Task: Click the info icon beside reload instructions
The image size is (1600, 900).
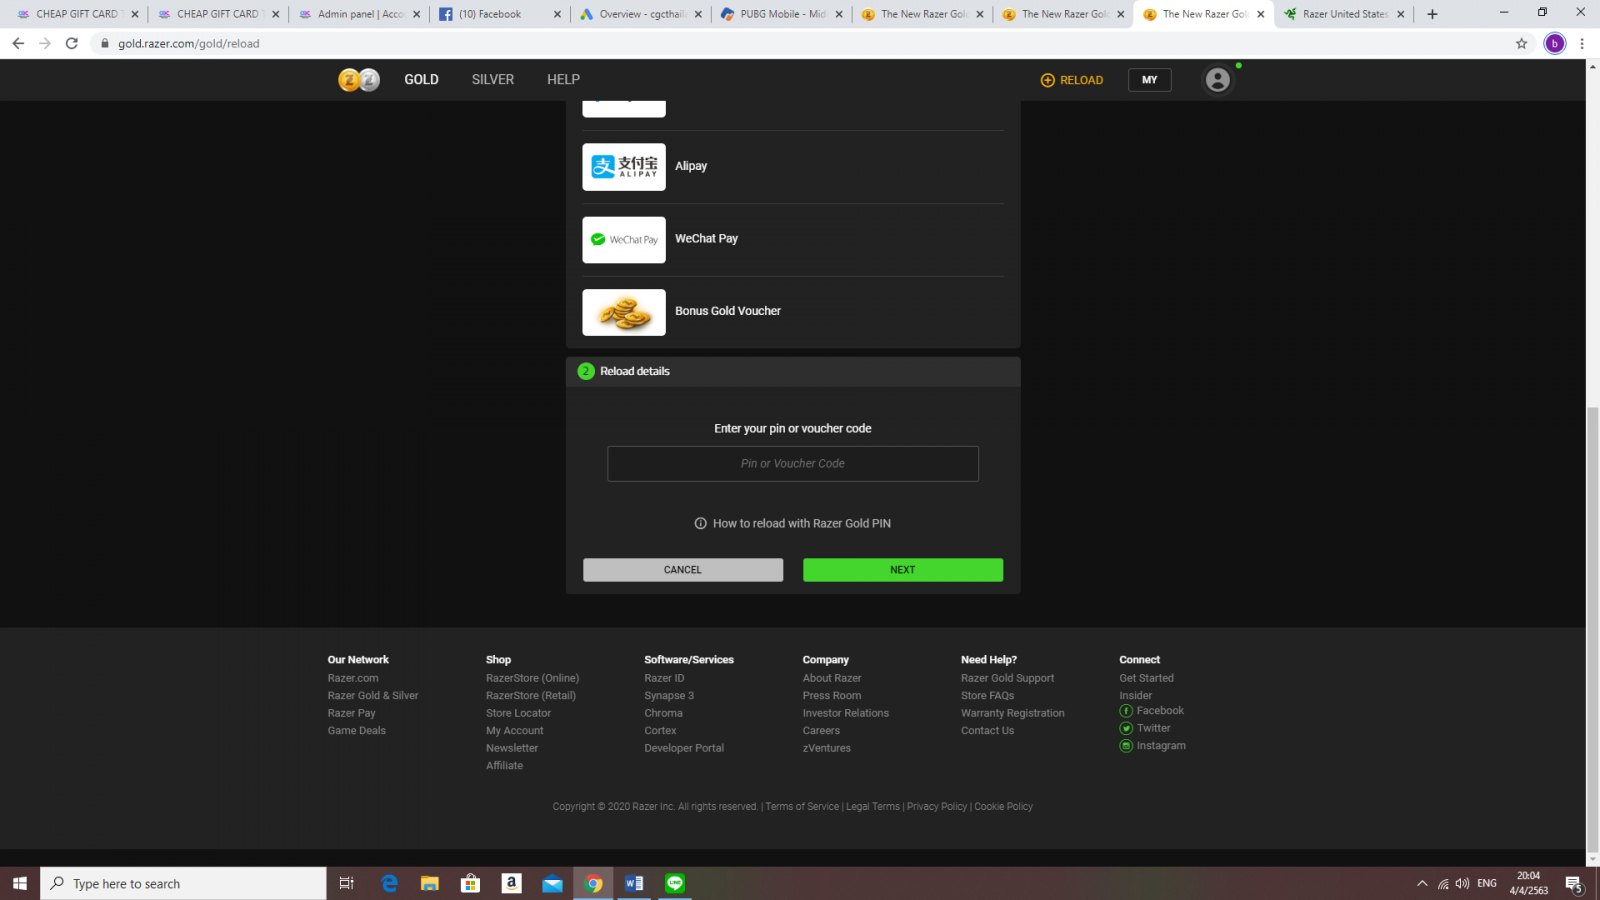Action: click(x=701, y=523)
